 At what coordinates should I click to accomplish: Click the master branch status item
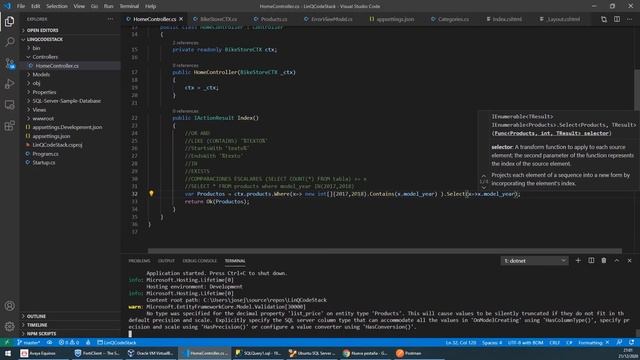[x=29, y=342]
